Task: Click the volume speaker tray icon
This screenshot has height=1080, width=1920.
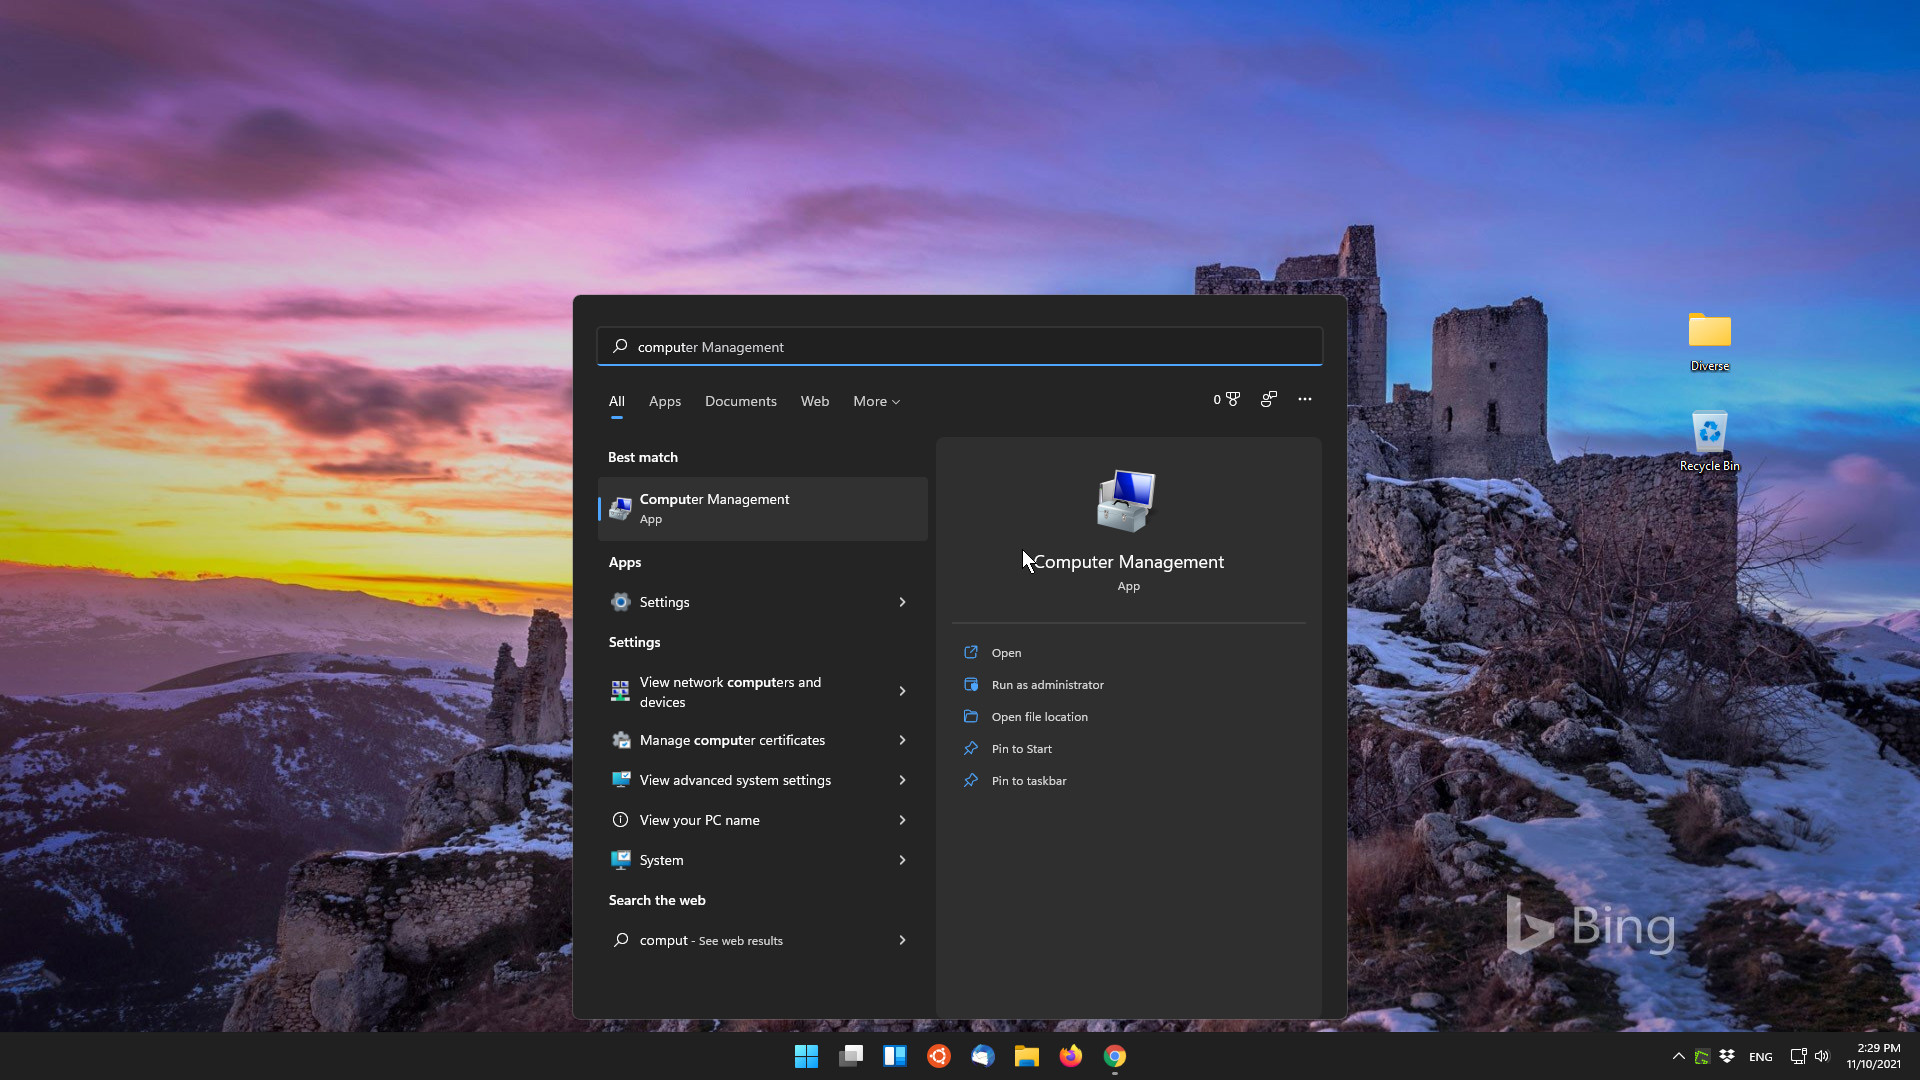Action: [1822, 1056]
